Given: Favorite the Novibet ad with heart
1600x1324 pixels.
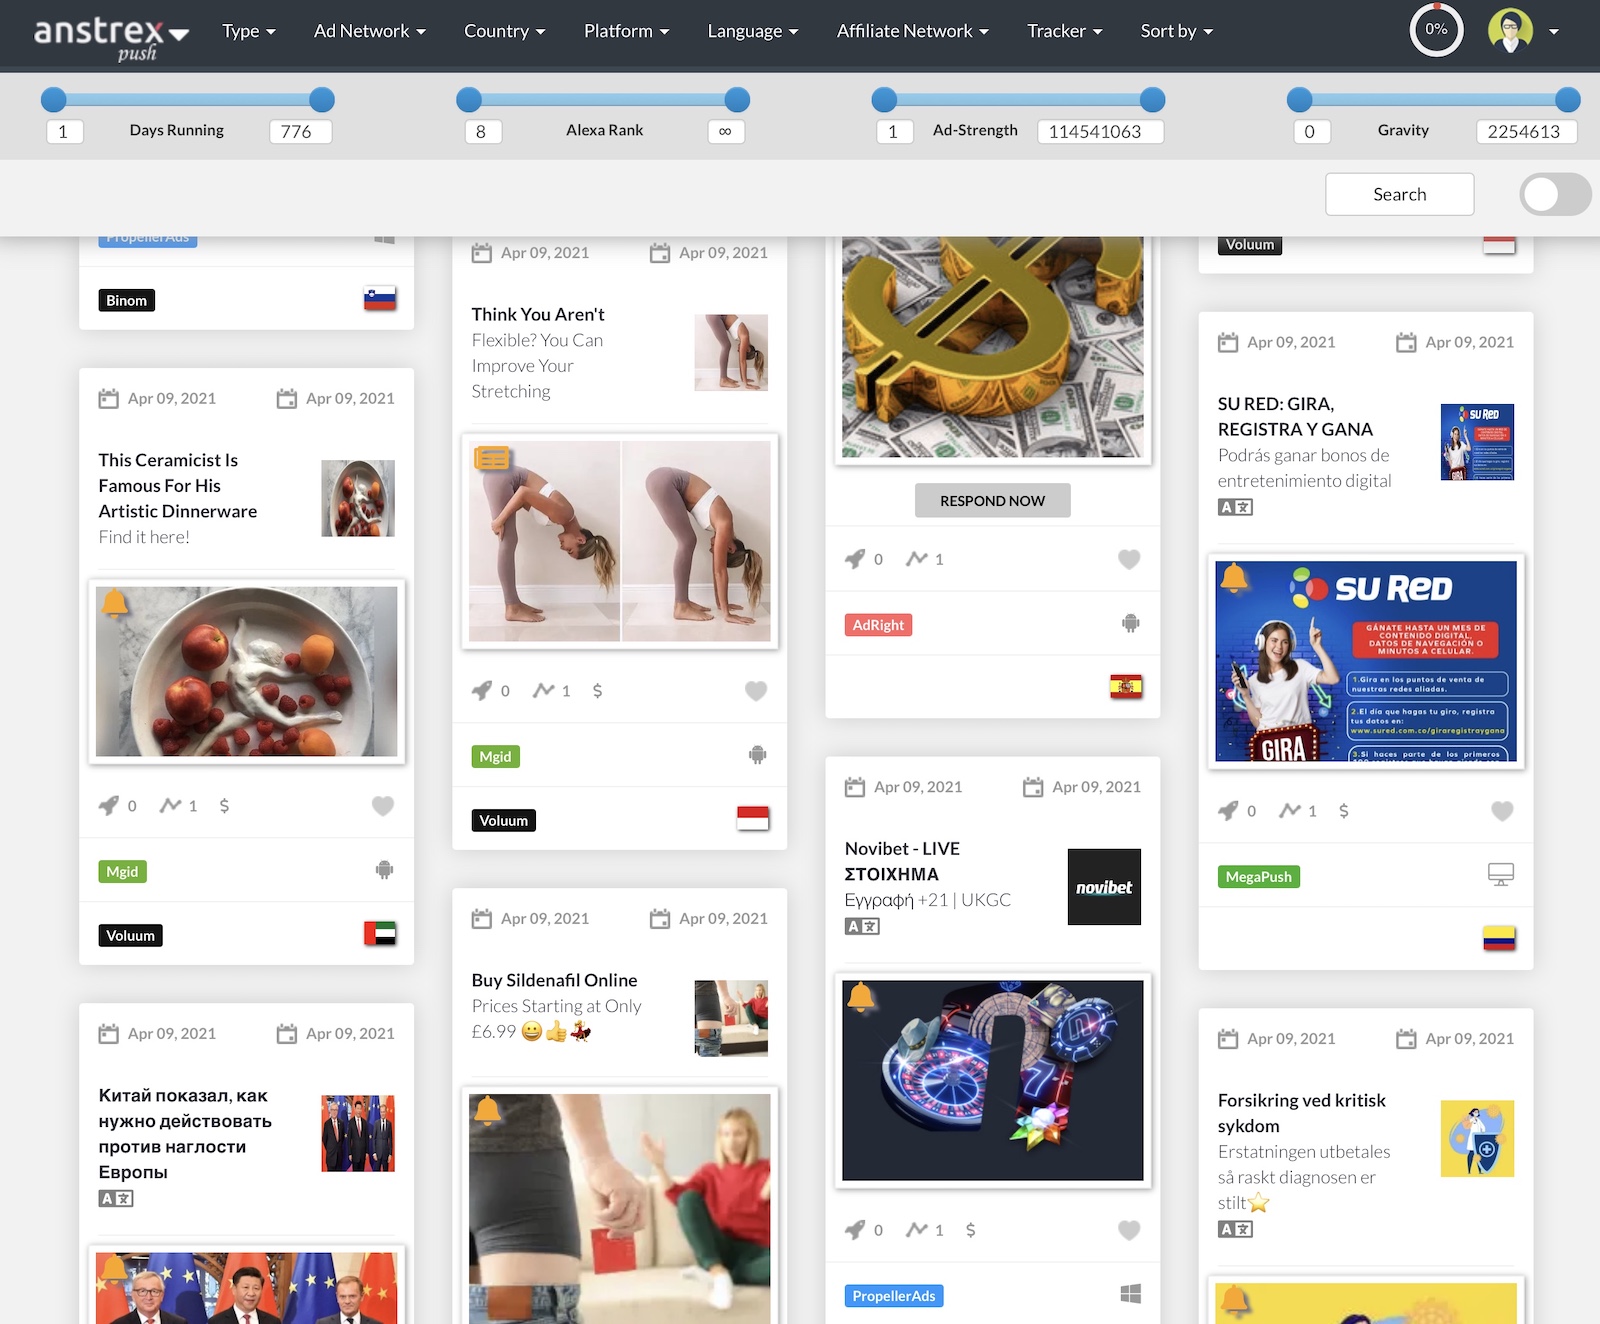Looking at the screenshot, I should tap(1128, 1230).
